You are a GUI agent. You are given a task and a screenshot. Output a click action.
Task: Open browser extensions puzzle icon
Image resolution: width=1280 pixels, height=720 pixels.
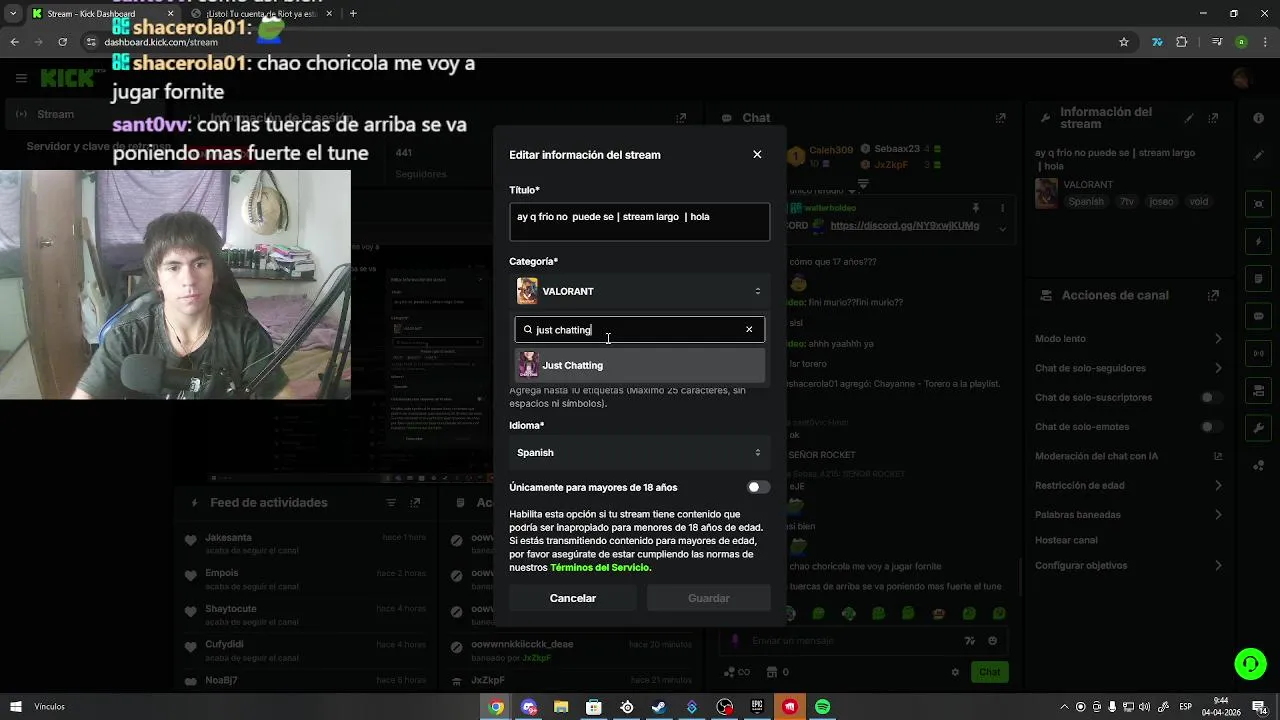(1181, 42)
